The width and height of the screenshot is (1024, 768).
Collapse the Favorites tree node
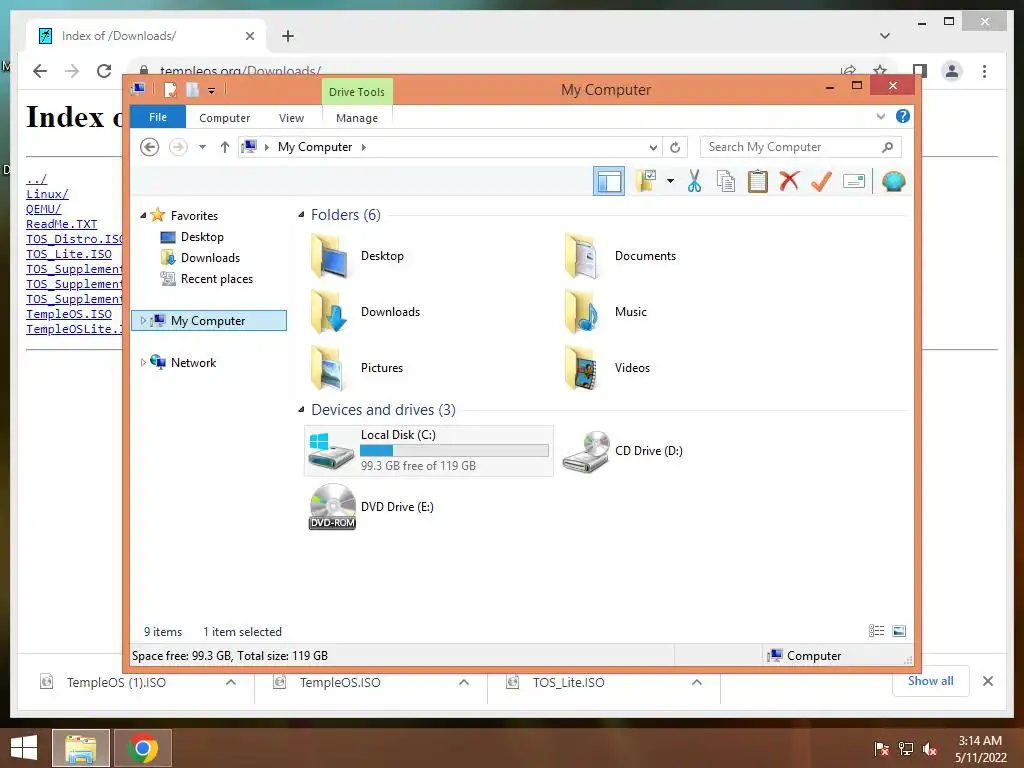[143, 216]
